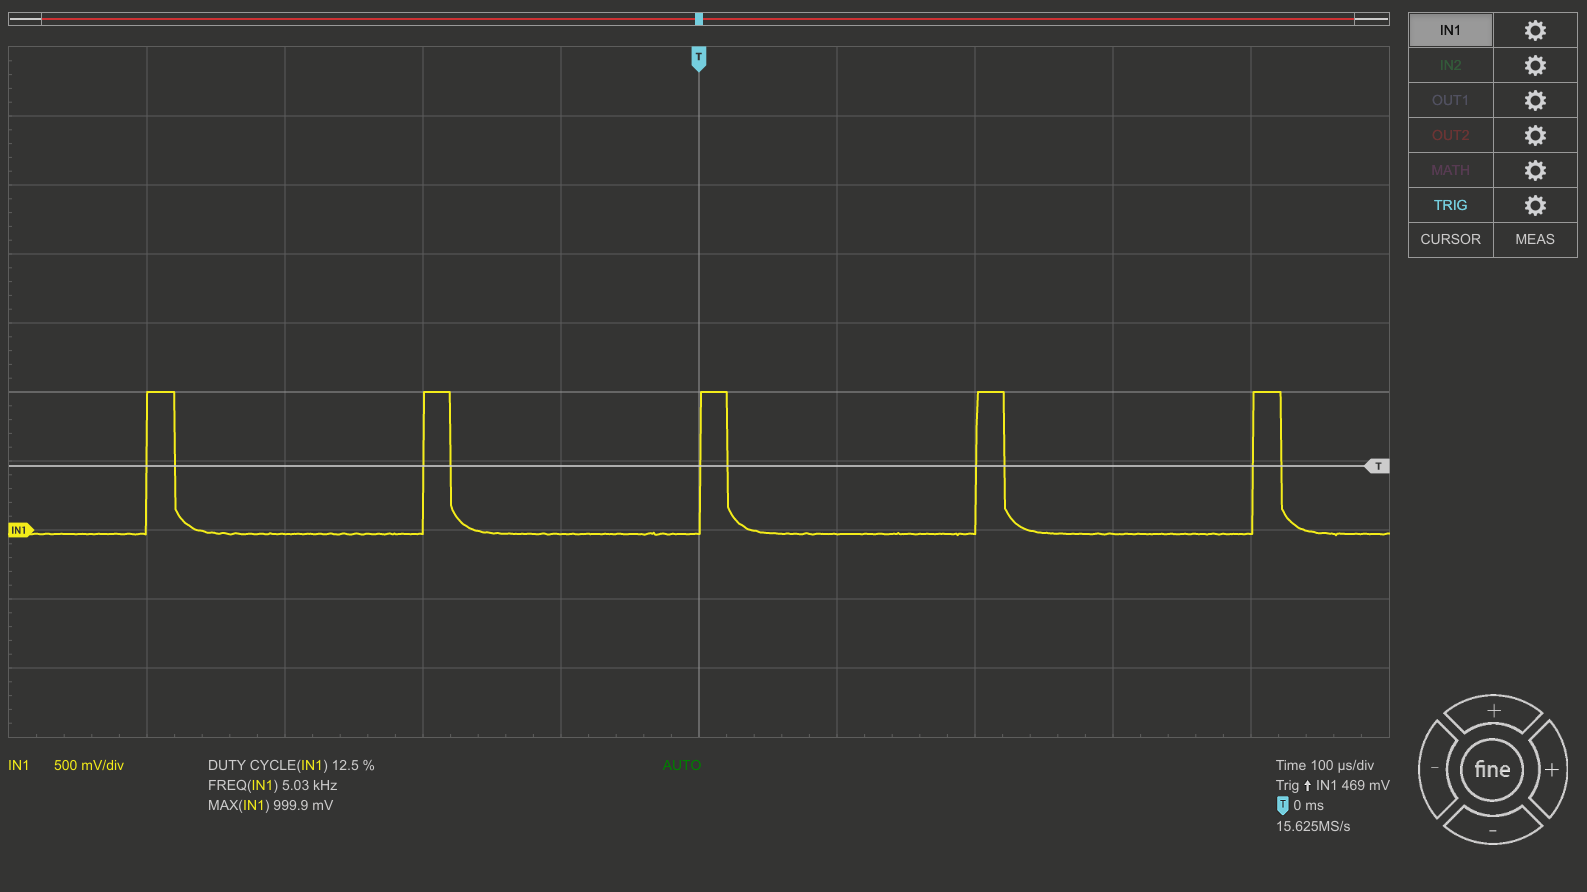This screenshot has width=1587, height=892.
Task: Click the 0 ms trigger delay readout
Action: [1300, 805]
